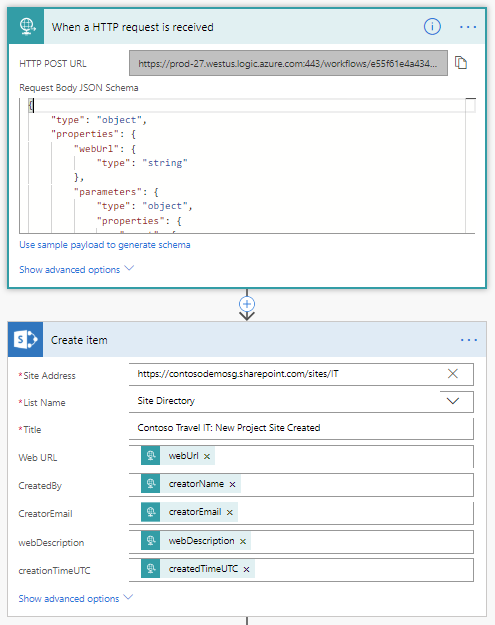Click the creationTimeUTC field empty area

coord(363,569)
